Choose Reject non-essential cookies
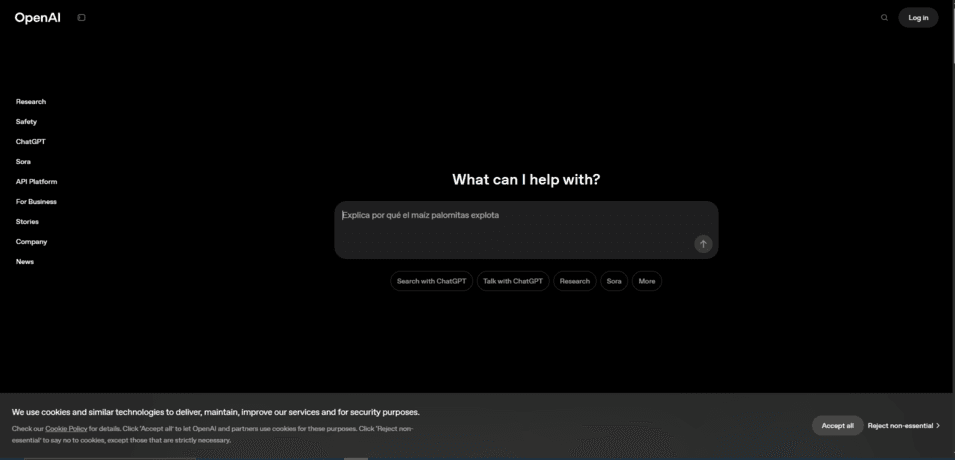This screenshot has height=460, width=955. (x=904, y=426)
